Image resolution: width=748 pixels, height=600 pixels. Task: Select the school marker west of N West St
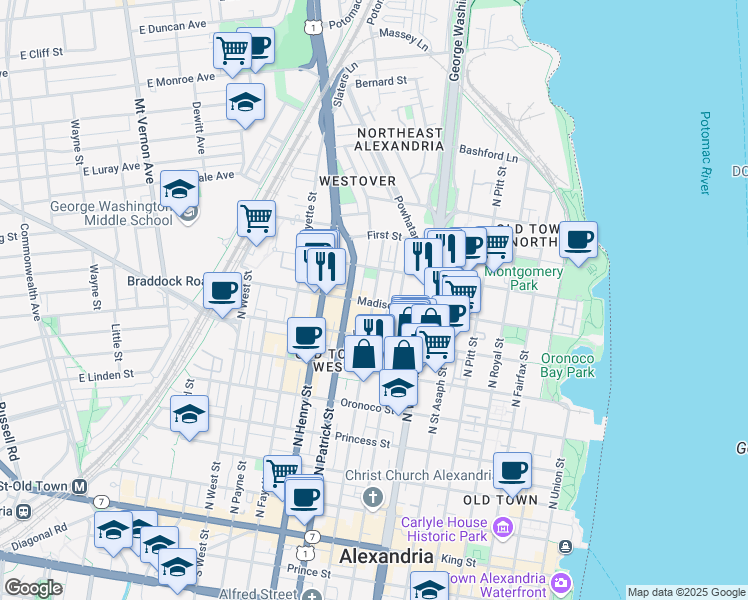coord(190,414)
